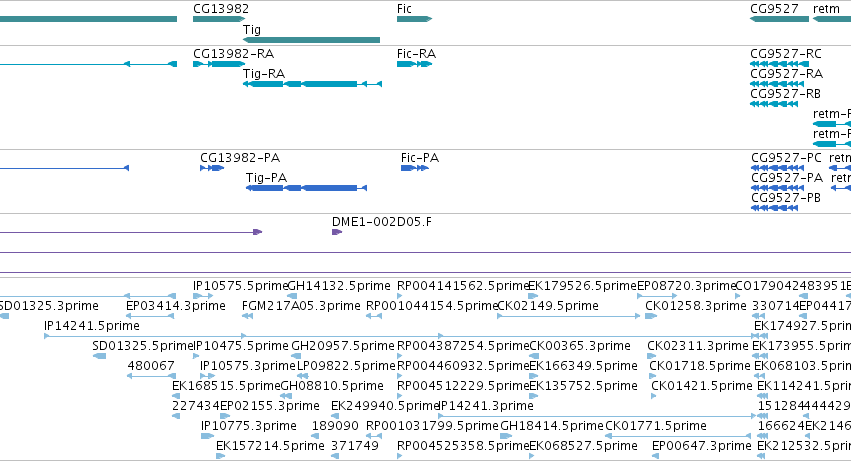Image resolution: width=851 pixels, height=461 pixels.
Task: Click EST IP14241.5prime label
Action: pos(92,326)
